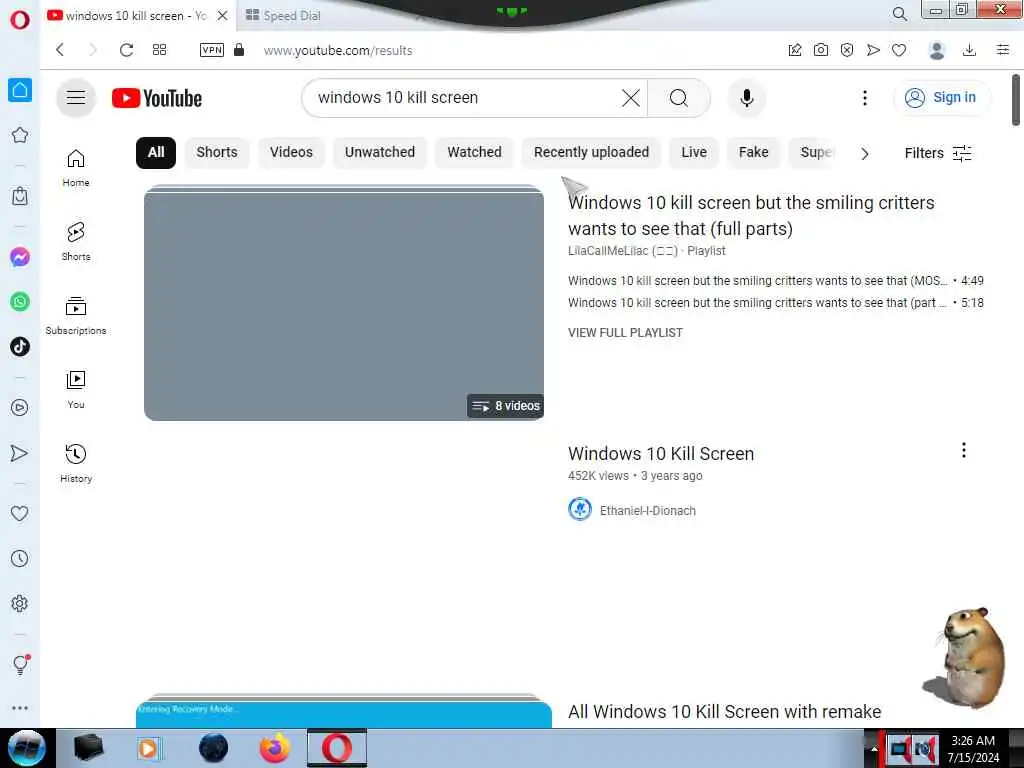Click VIEW FULL PLAYLIST link

click(x=625, y=332)
